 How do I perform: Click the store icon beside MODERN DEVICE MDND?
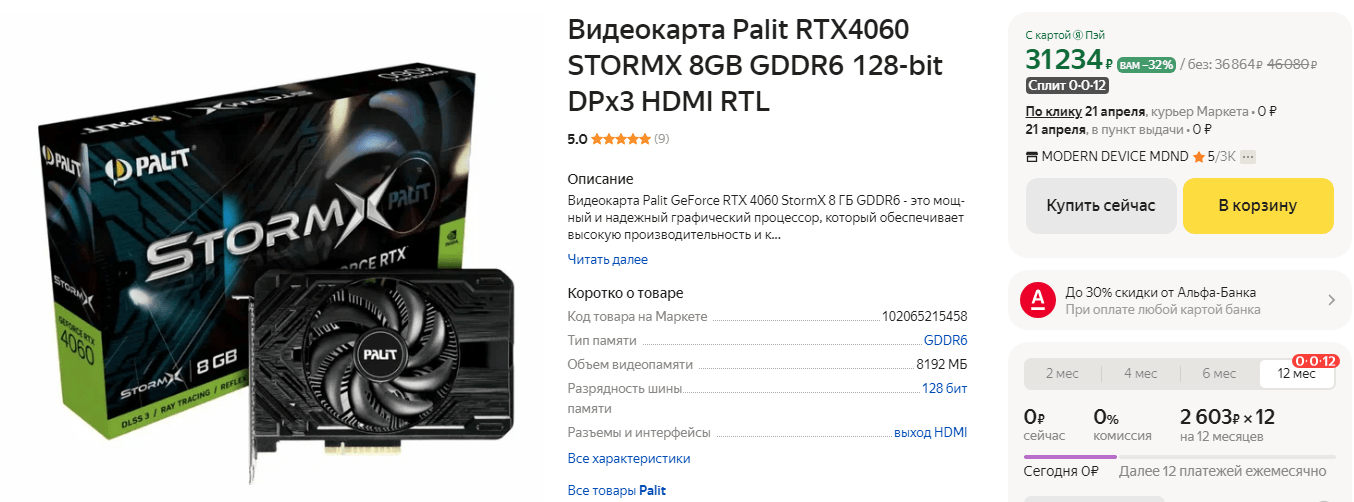(x=1032, y=157)
